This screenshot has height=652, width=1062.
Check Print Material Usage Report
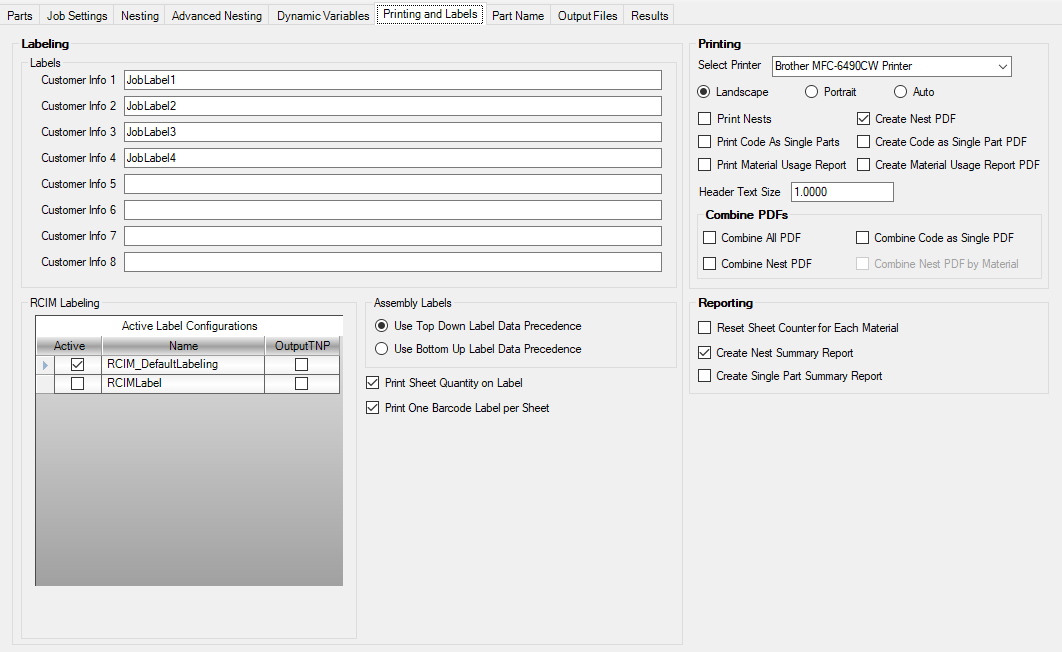[x=705, y=165]
